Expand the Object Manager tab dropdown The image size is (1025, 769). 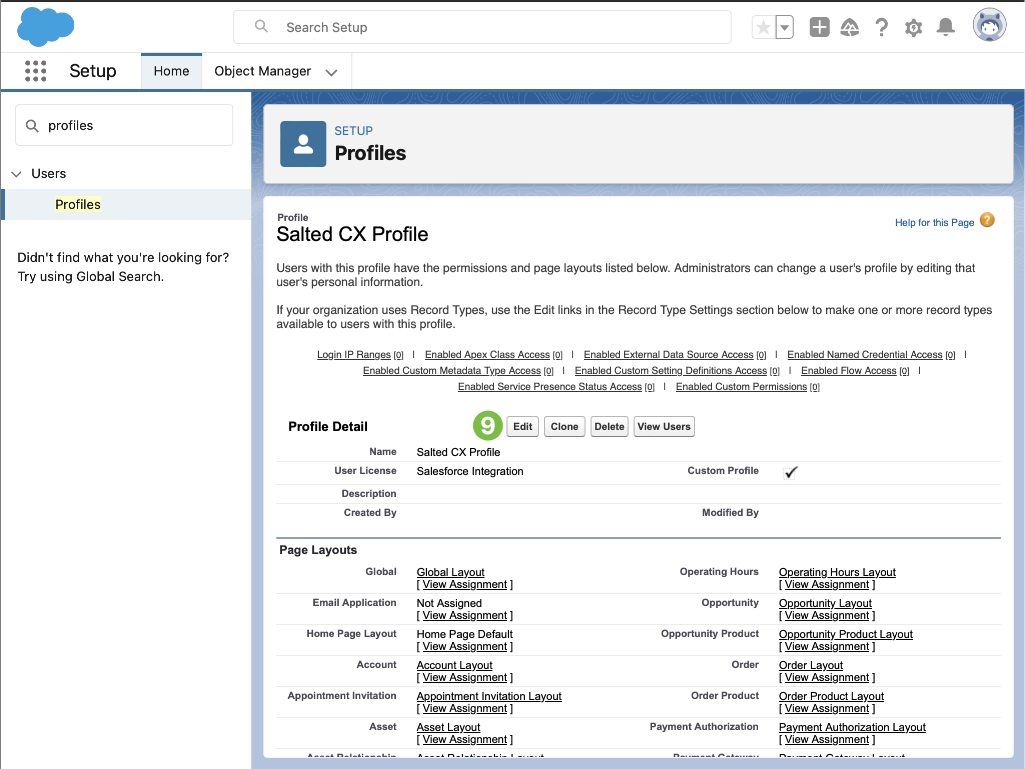click(331, 72)
